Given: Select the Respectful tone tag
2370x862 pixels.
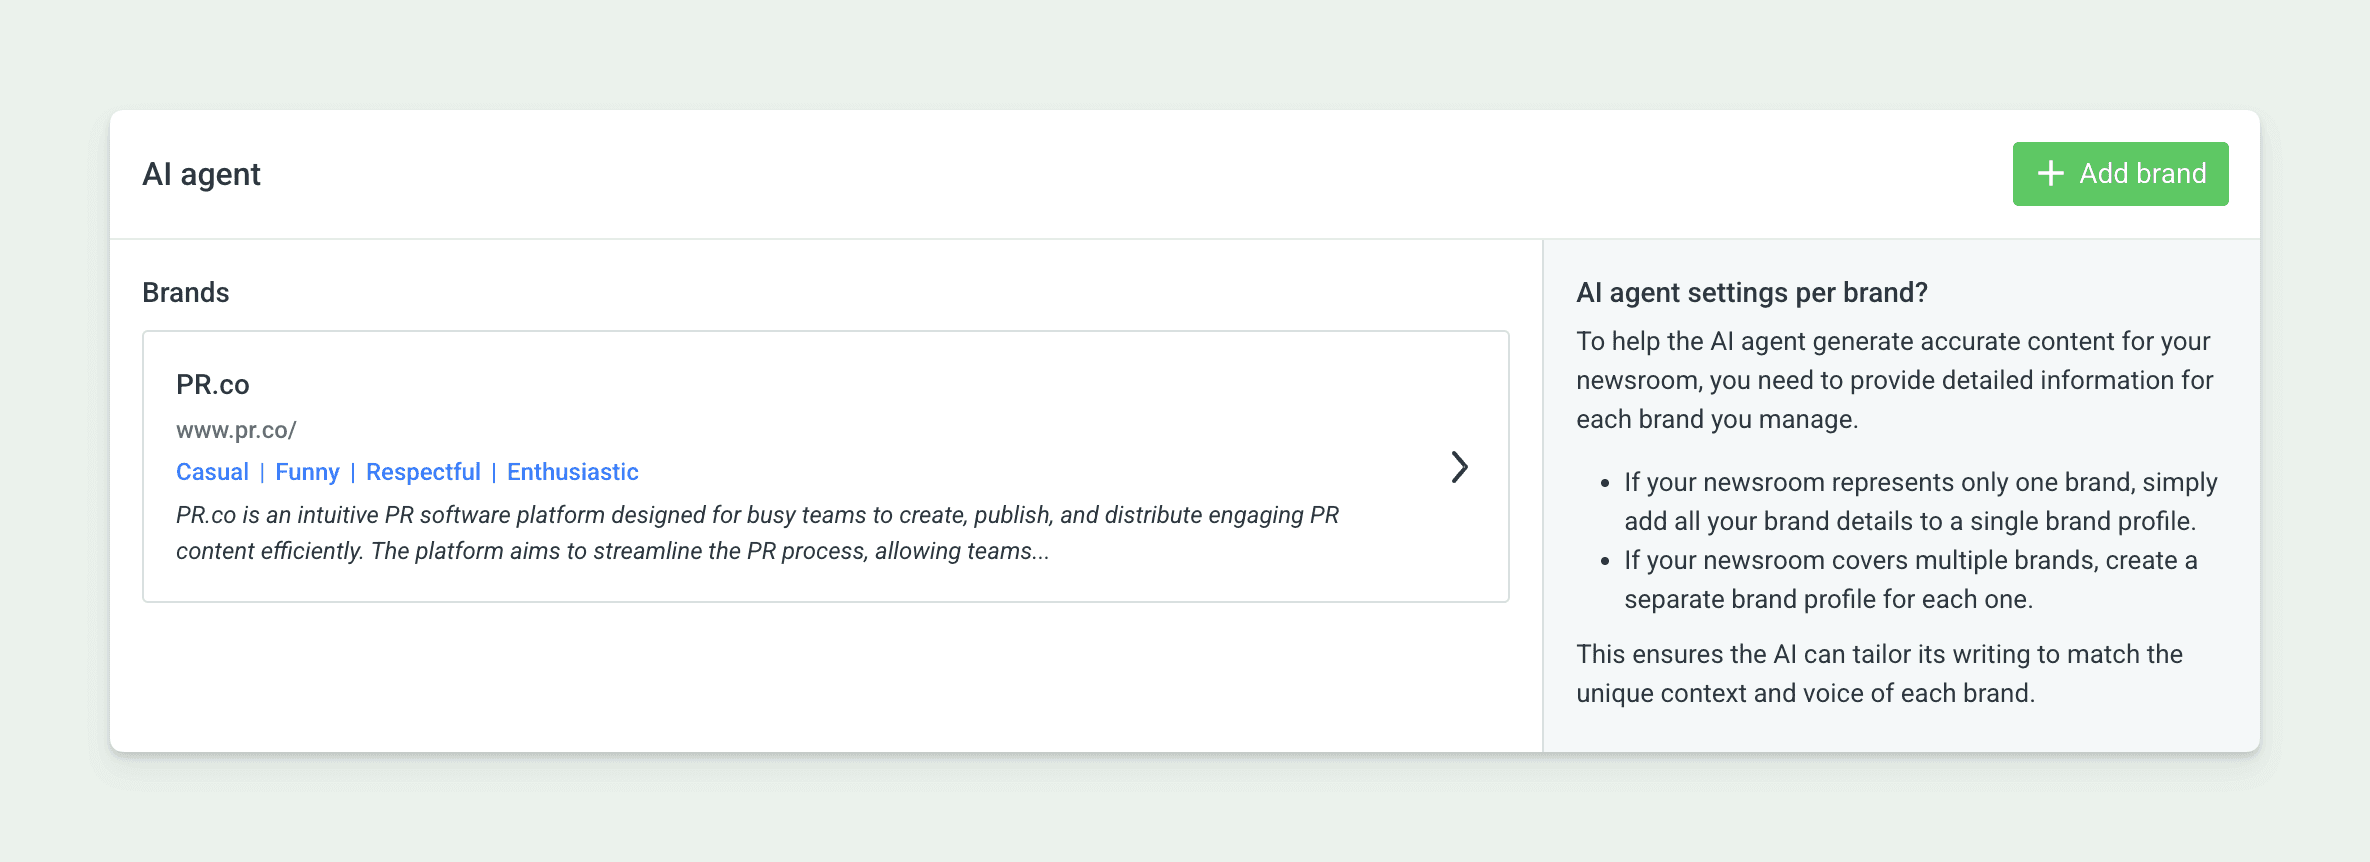Looking at the screenshot, I should 423,472.
